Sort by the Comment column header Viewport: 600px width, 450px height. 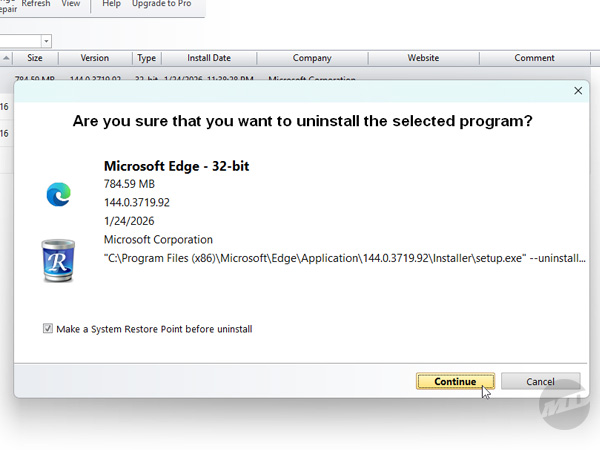click(x=534, y=58)
